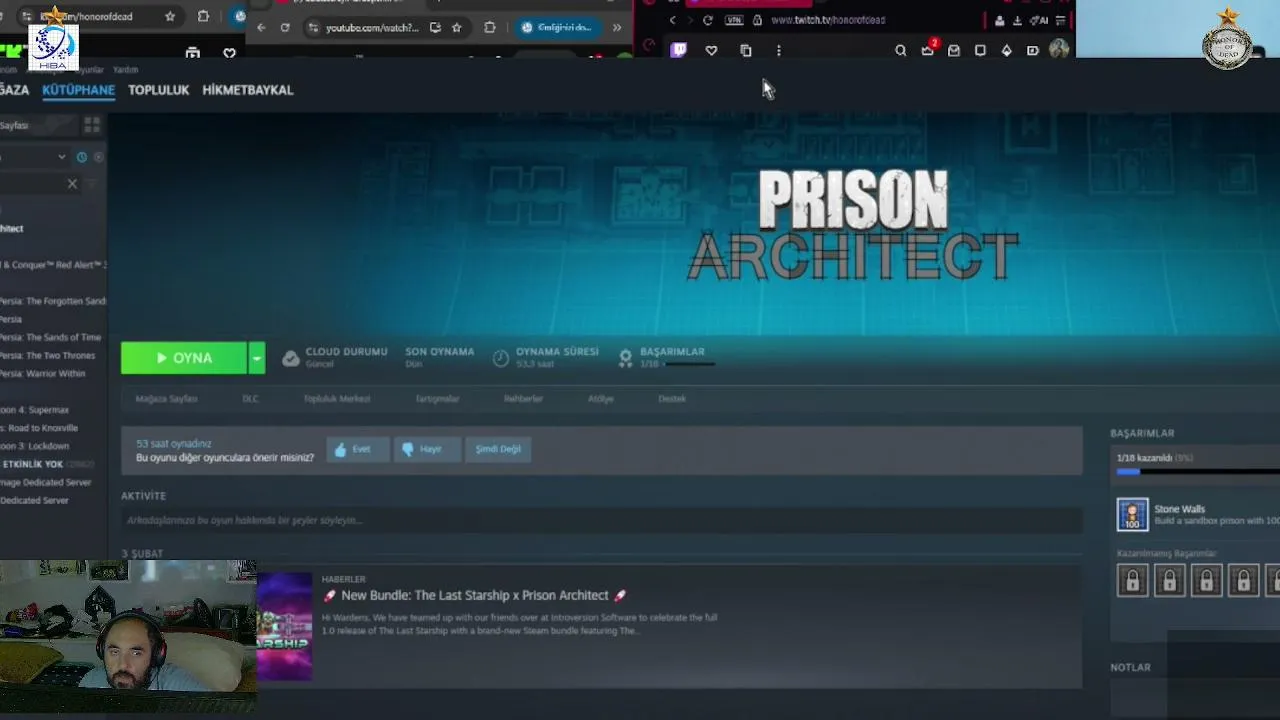Open the Atölye workshop link
The height and width of the screenshot is (720, 1280).
pyautogui.click(x=601, y=399)
